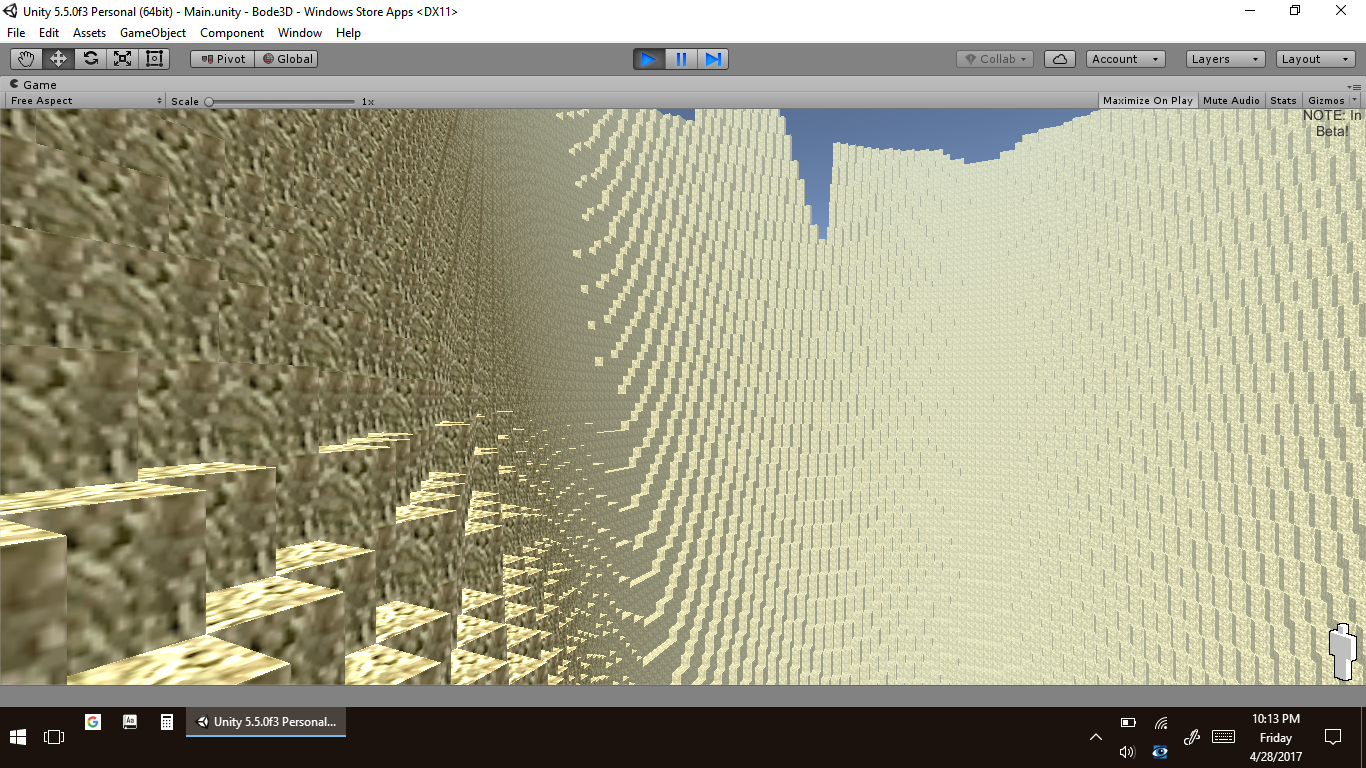
Task: Select the Rotate tool
Action: coord(91,59)
